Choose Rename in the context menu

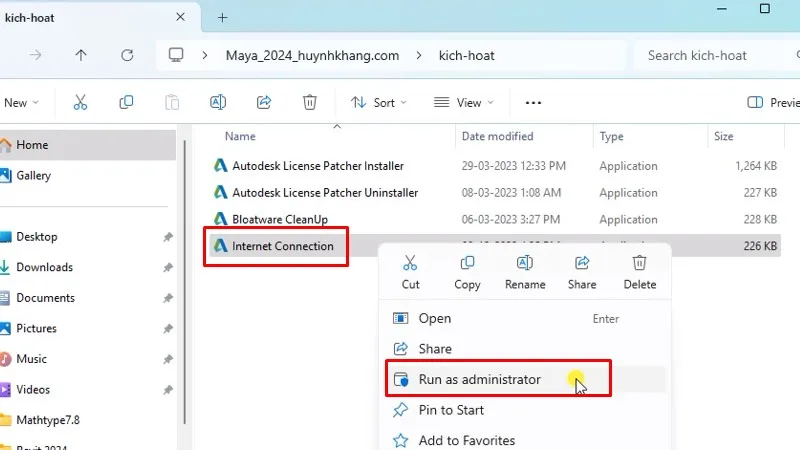click(525, 273)
